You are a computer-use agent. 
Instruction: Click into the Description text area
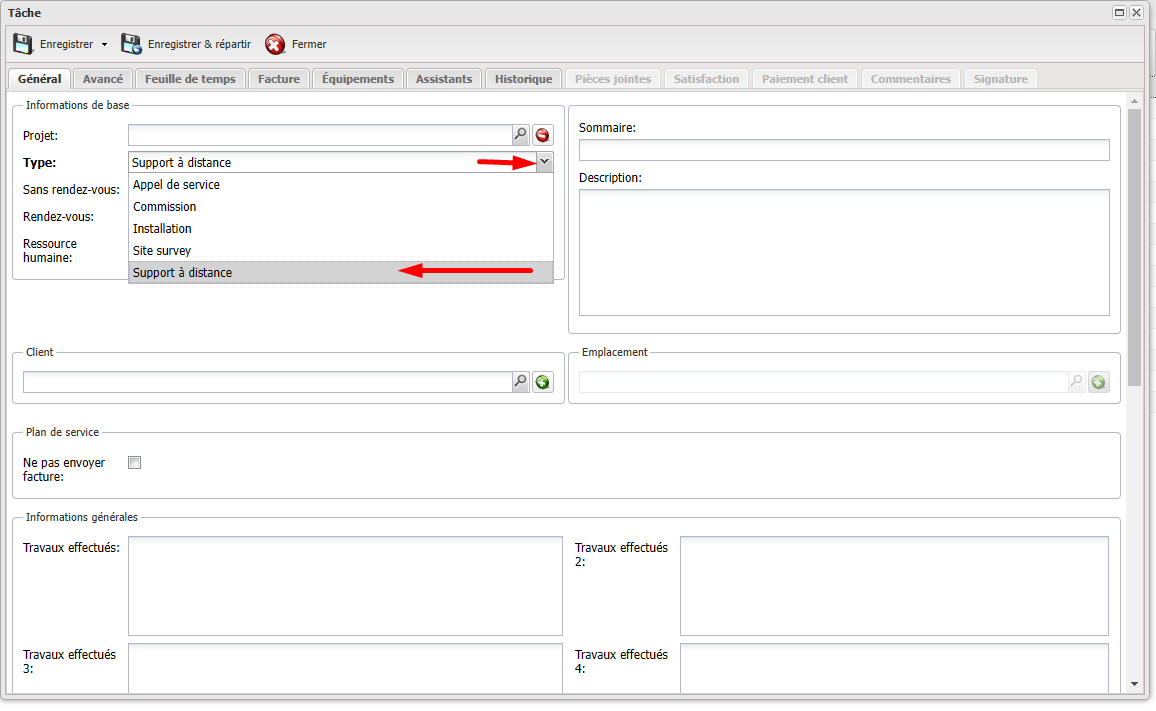click(844, 252)
